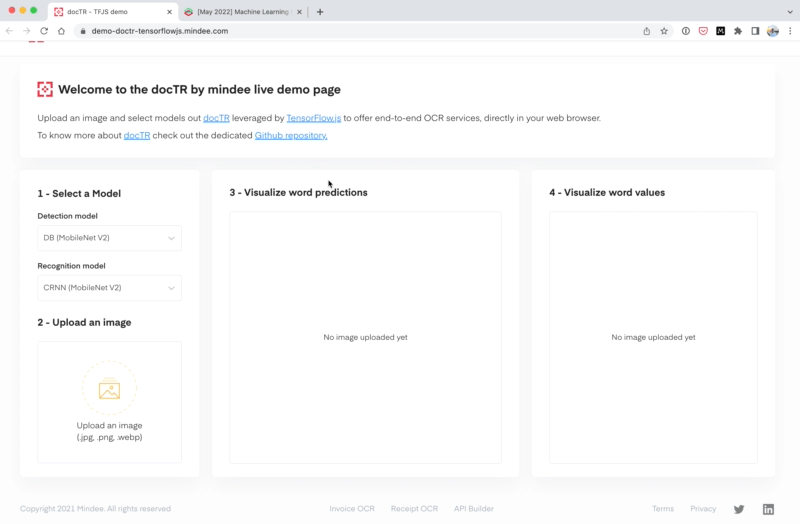Screen dimensions: 800x524
Task: Open Mindee LinkedIn page
Action: point(768,509)
